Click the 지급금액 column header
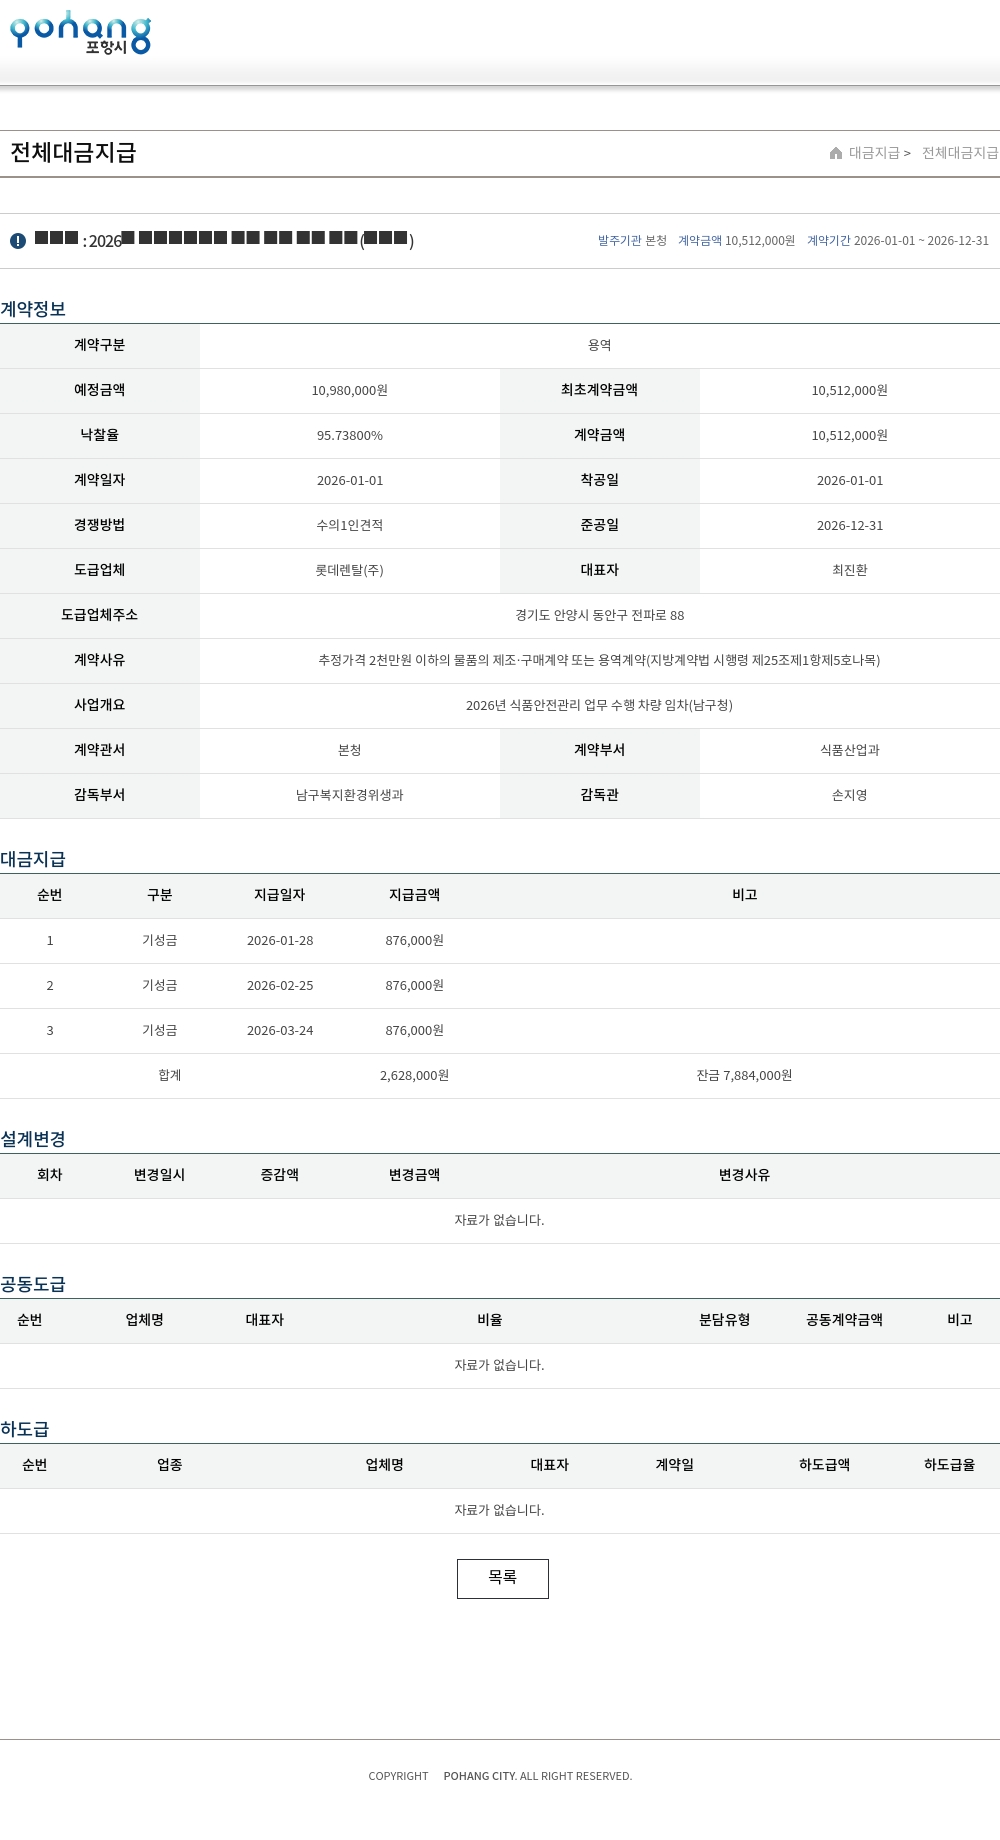 point(414,895)
